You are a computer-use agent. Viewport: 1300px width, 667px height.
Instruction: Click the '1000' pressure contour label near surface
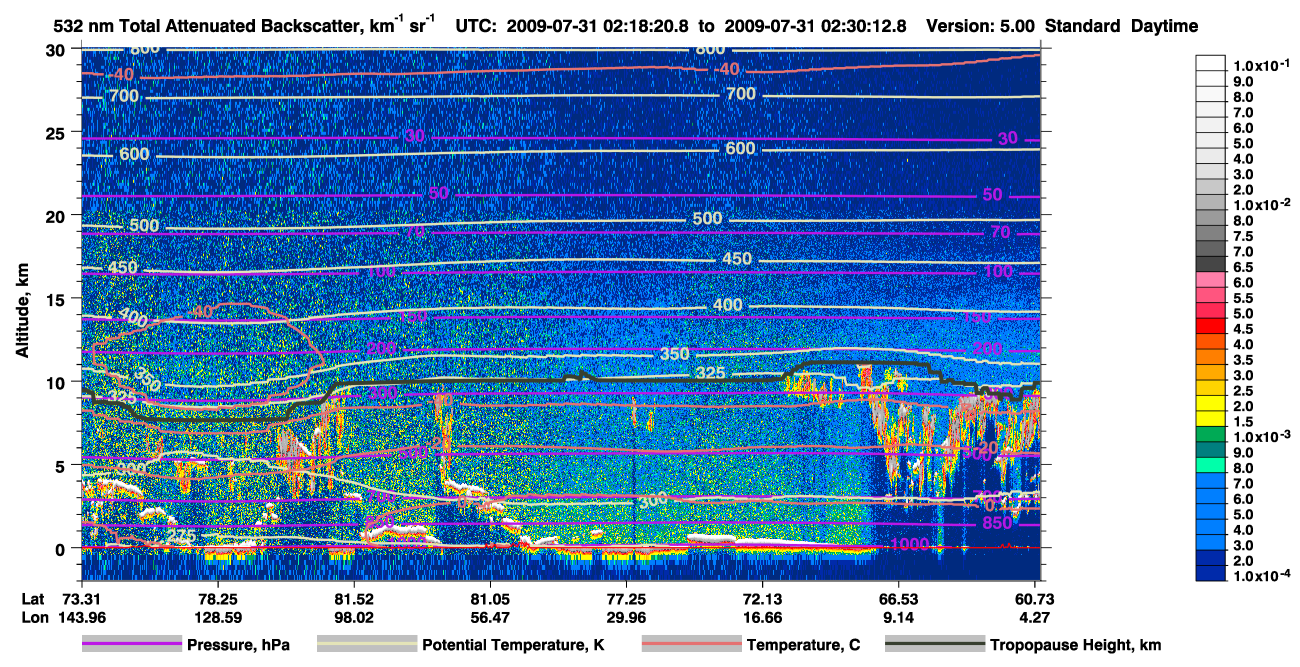(910, 544)
